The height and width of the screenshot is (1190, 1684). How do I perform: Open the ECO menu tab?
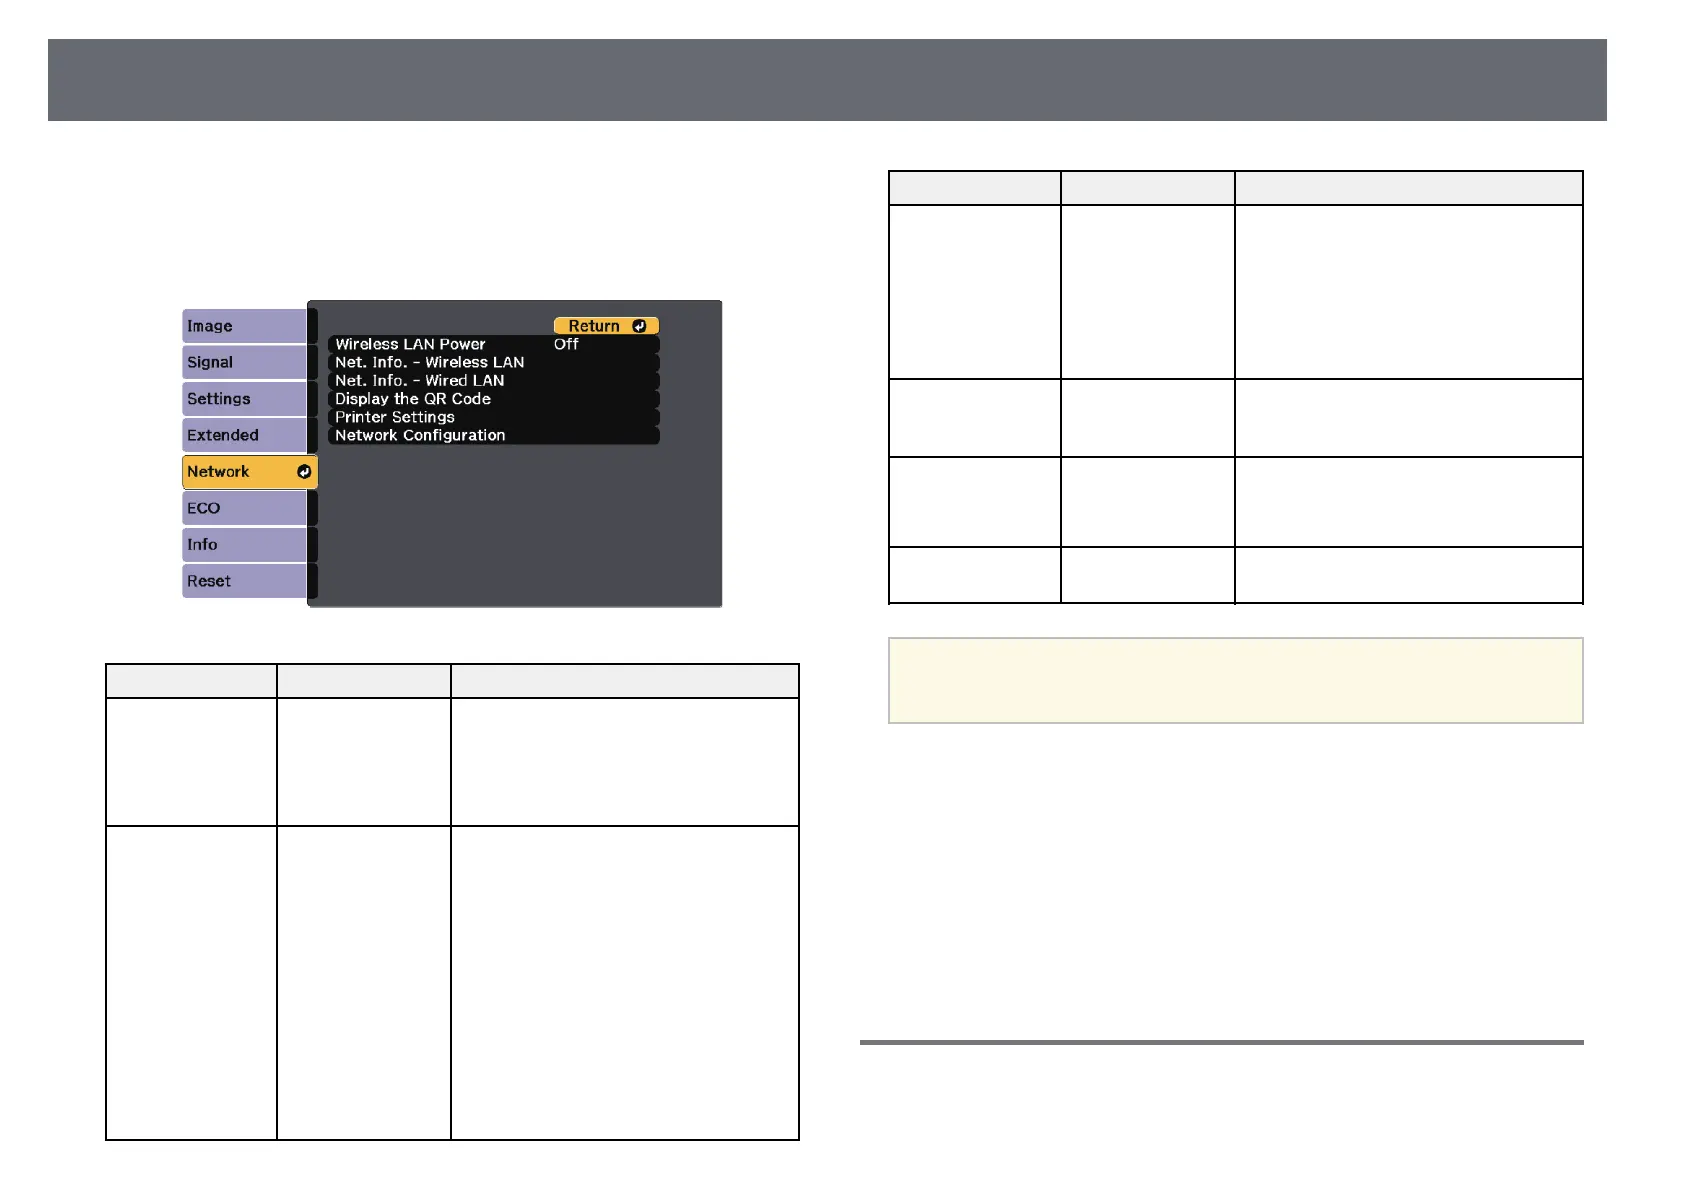coord(244,508)
